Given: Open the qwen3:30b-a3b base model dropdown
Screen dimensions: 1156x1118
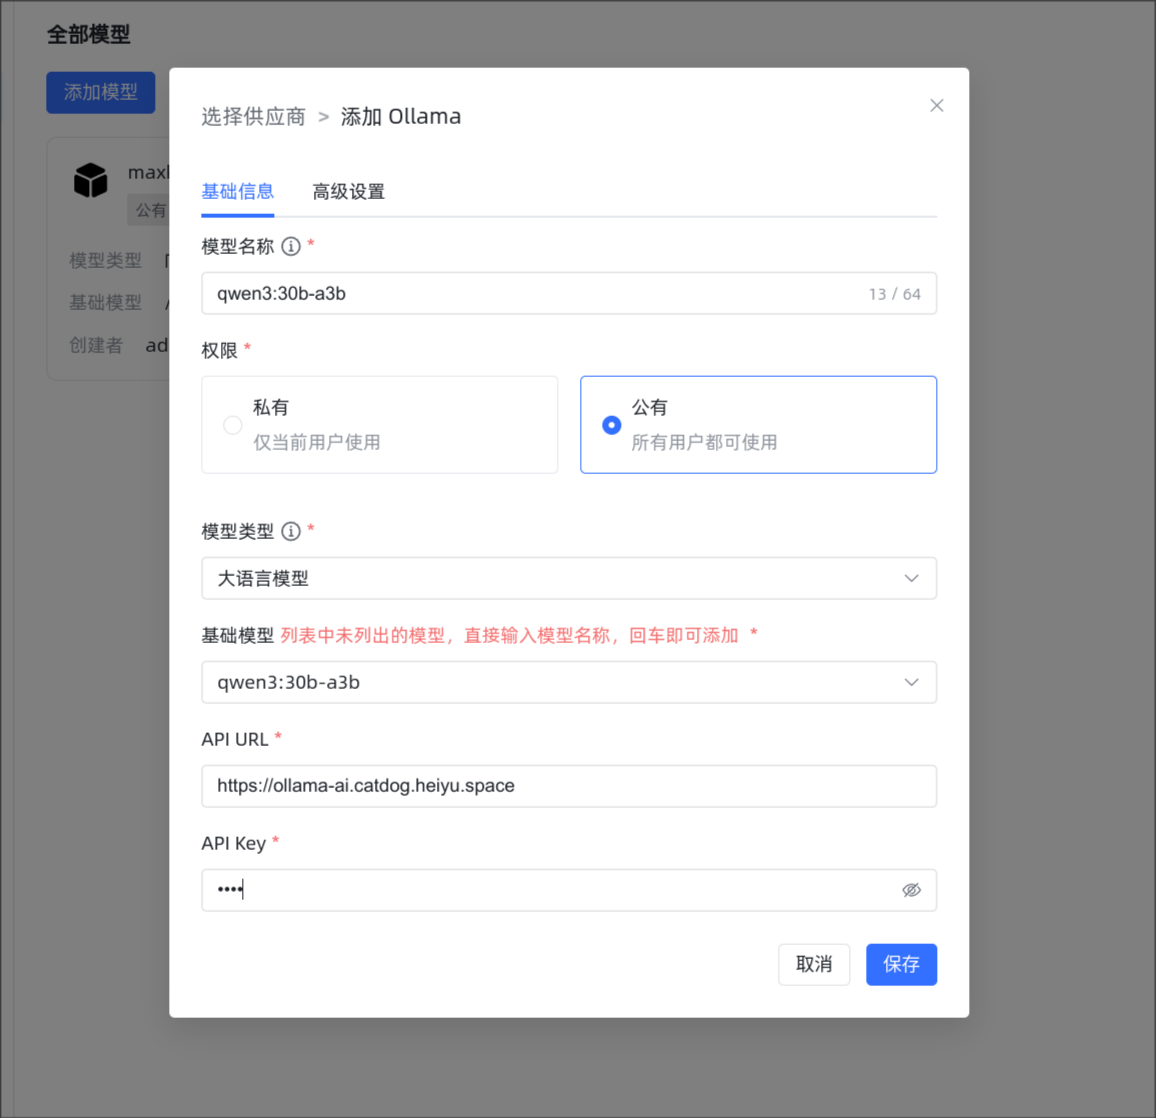Looking at the screenshot, I should (x=568, y=682).
